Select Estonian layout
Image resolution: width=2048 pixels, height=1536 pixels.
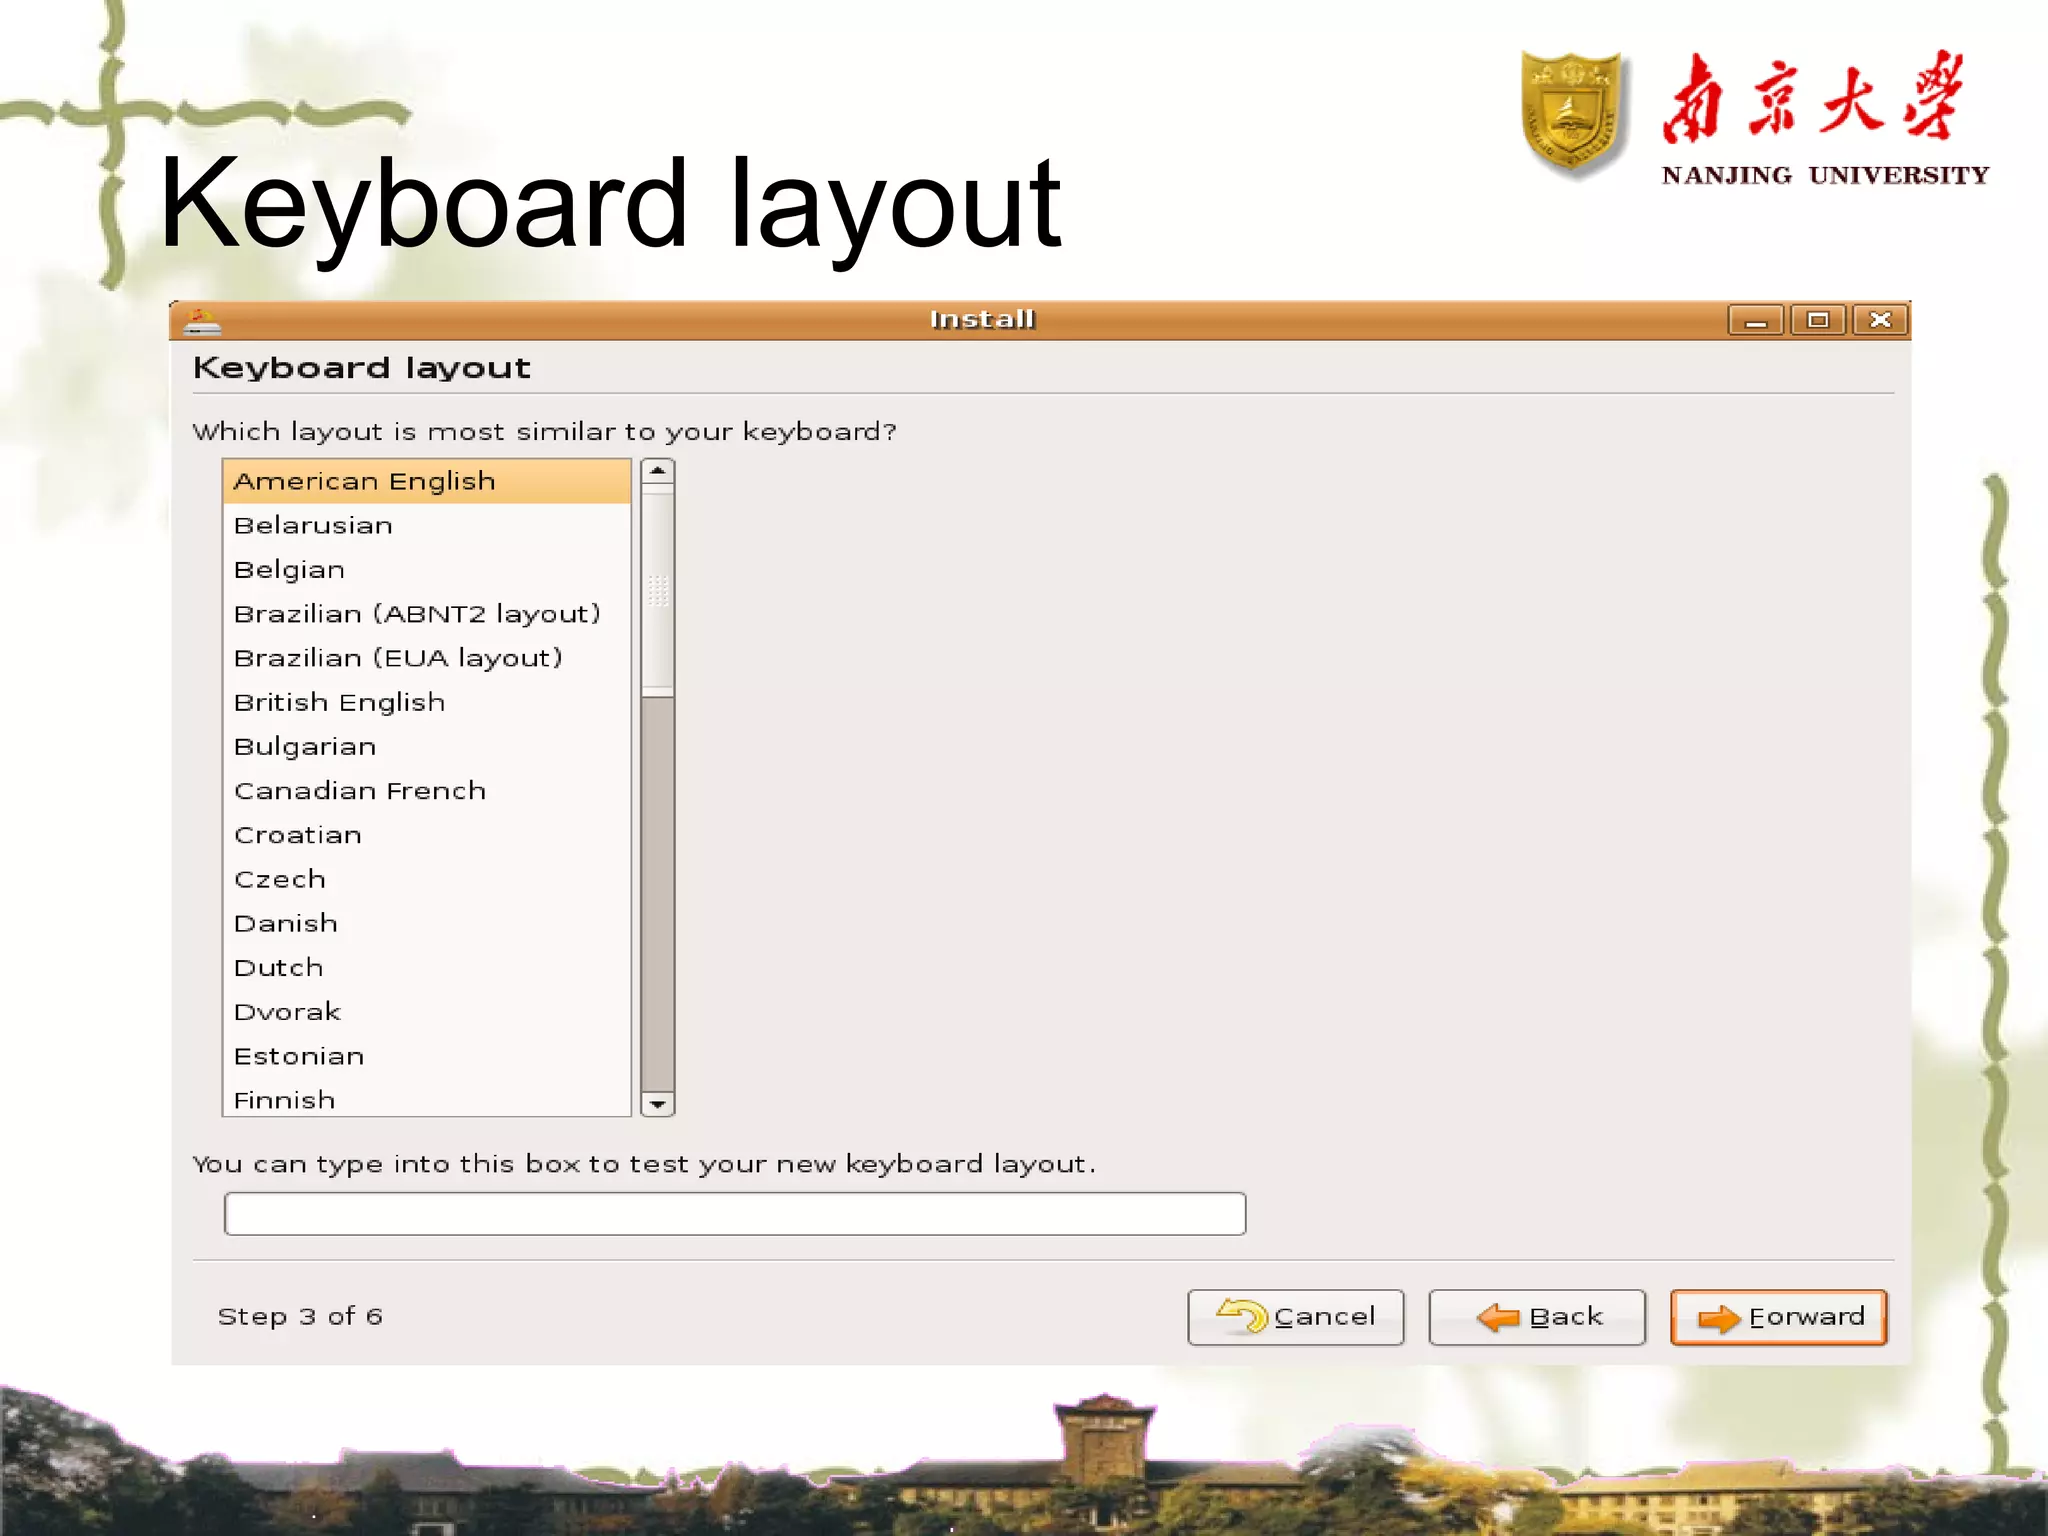[427, 1056]
